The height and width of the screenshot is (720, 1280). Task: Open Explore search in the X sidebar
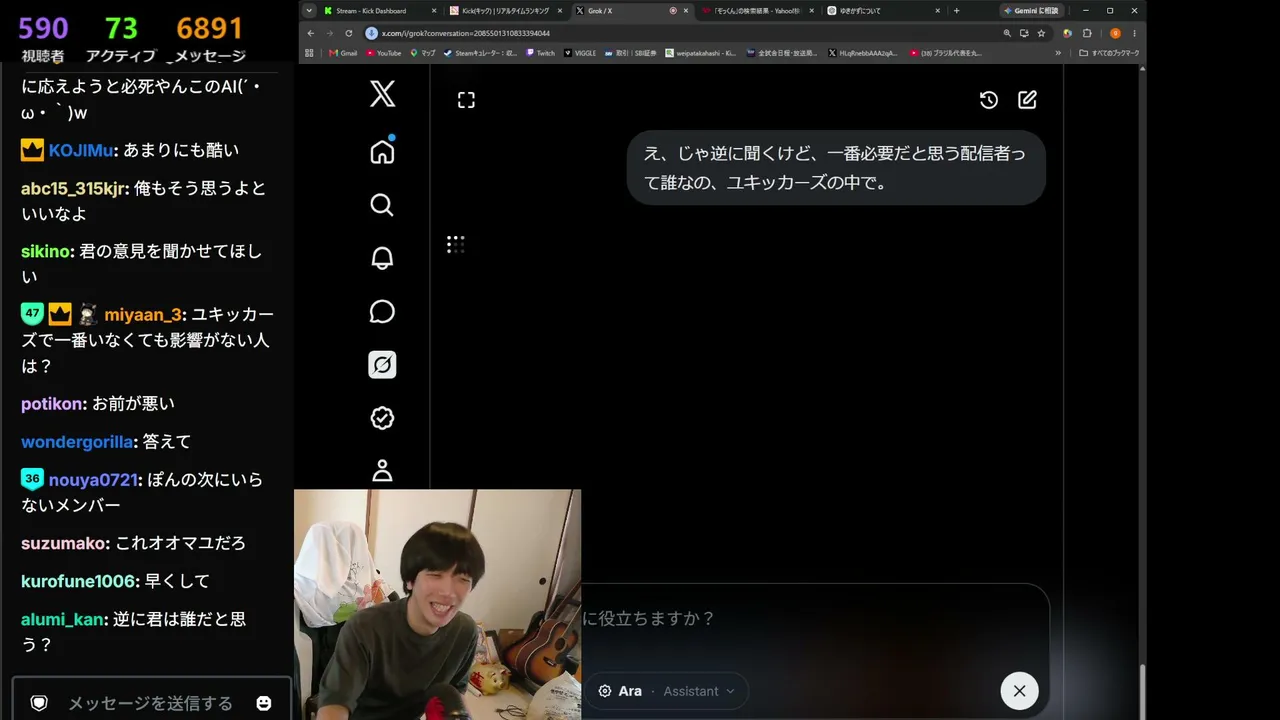[x=382, y=205]
